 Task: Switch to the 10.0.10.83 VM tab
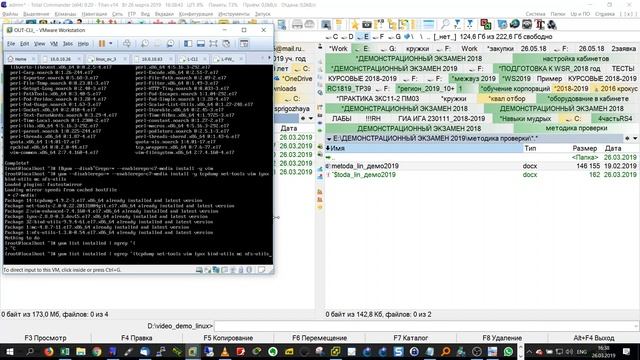pos(152,59)
